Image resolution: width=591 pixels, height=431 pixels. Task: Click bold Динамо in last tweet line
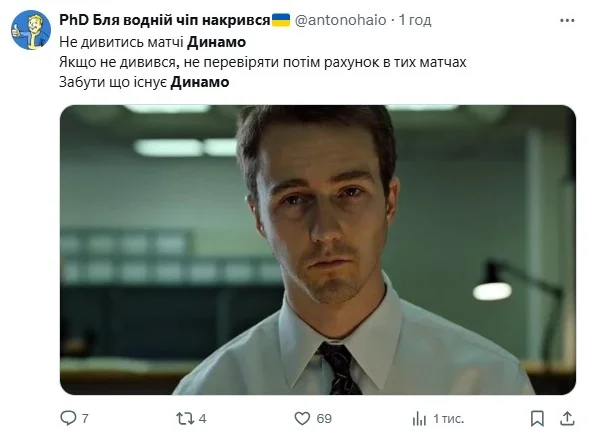[x=200, y=82]
